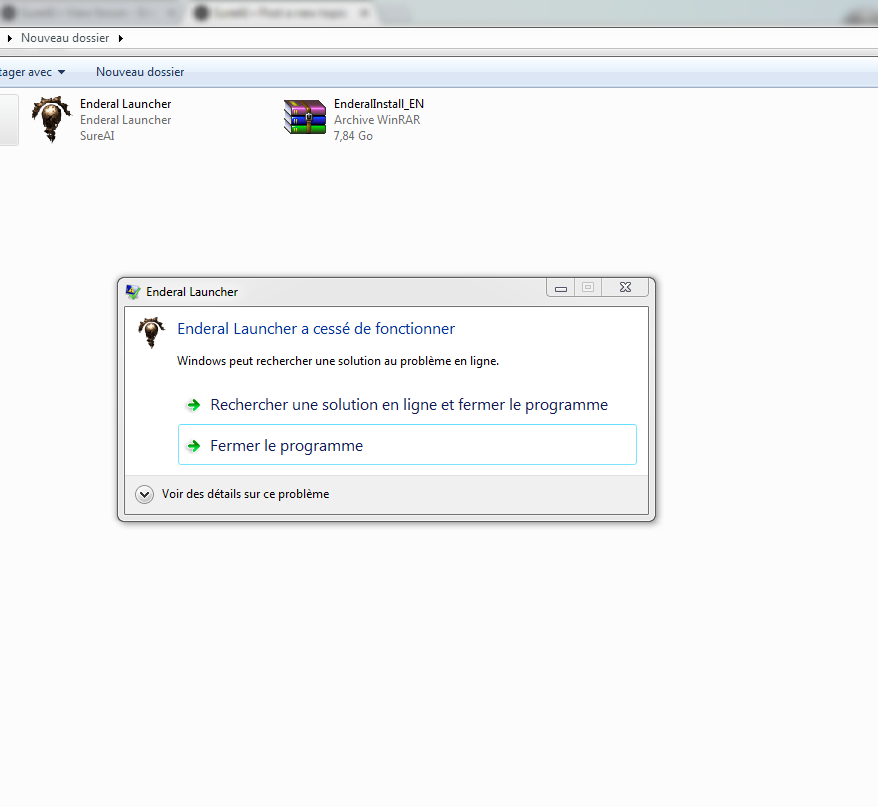Expand breadcrumb arrow before Nouveau dossier path
Screen dimensions: 878x807
pos(10,38)
